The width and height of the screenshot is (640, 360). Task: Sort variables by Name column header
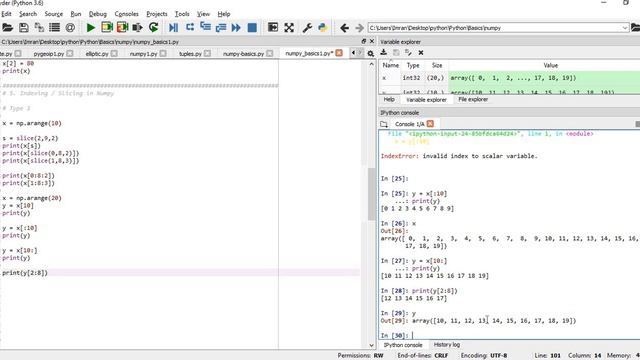390,65
